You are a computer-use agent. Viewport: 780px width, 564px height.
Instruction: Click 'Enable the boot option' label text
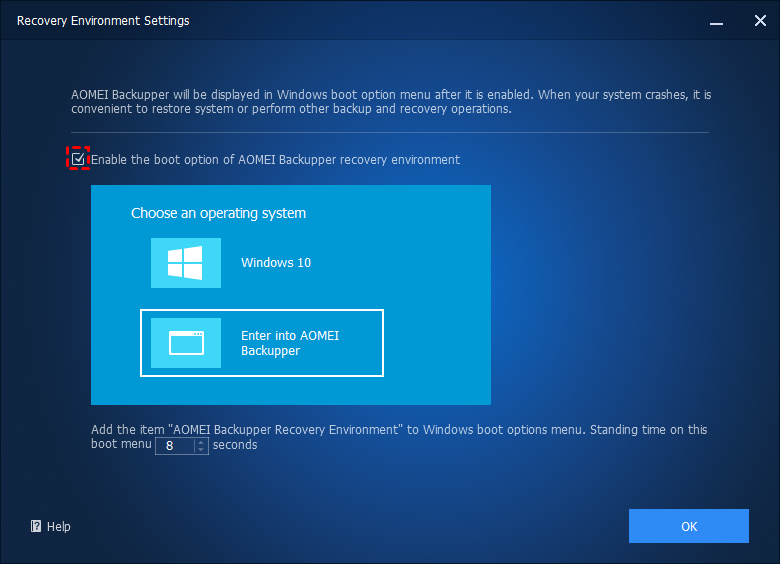pos(276,160)
